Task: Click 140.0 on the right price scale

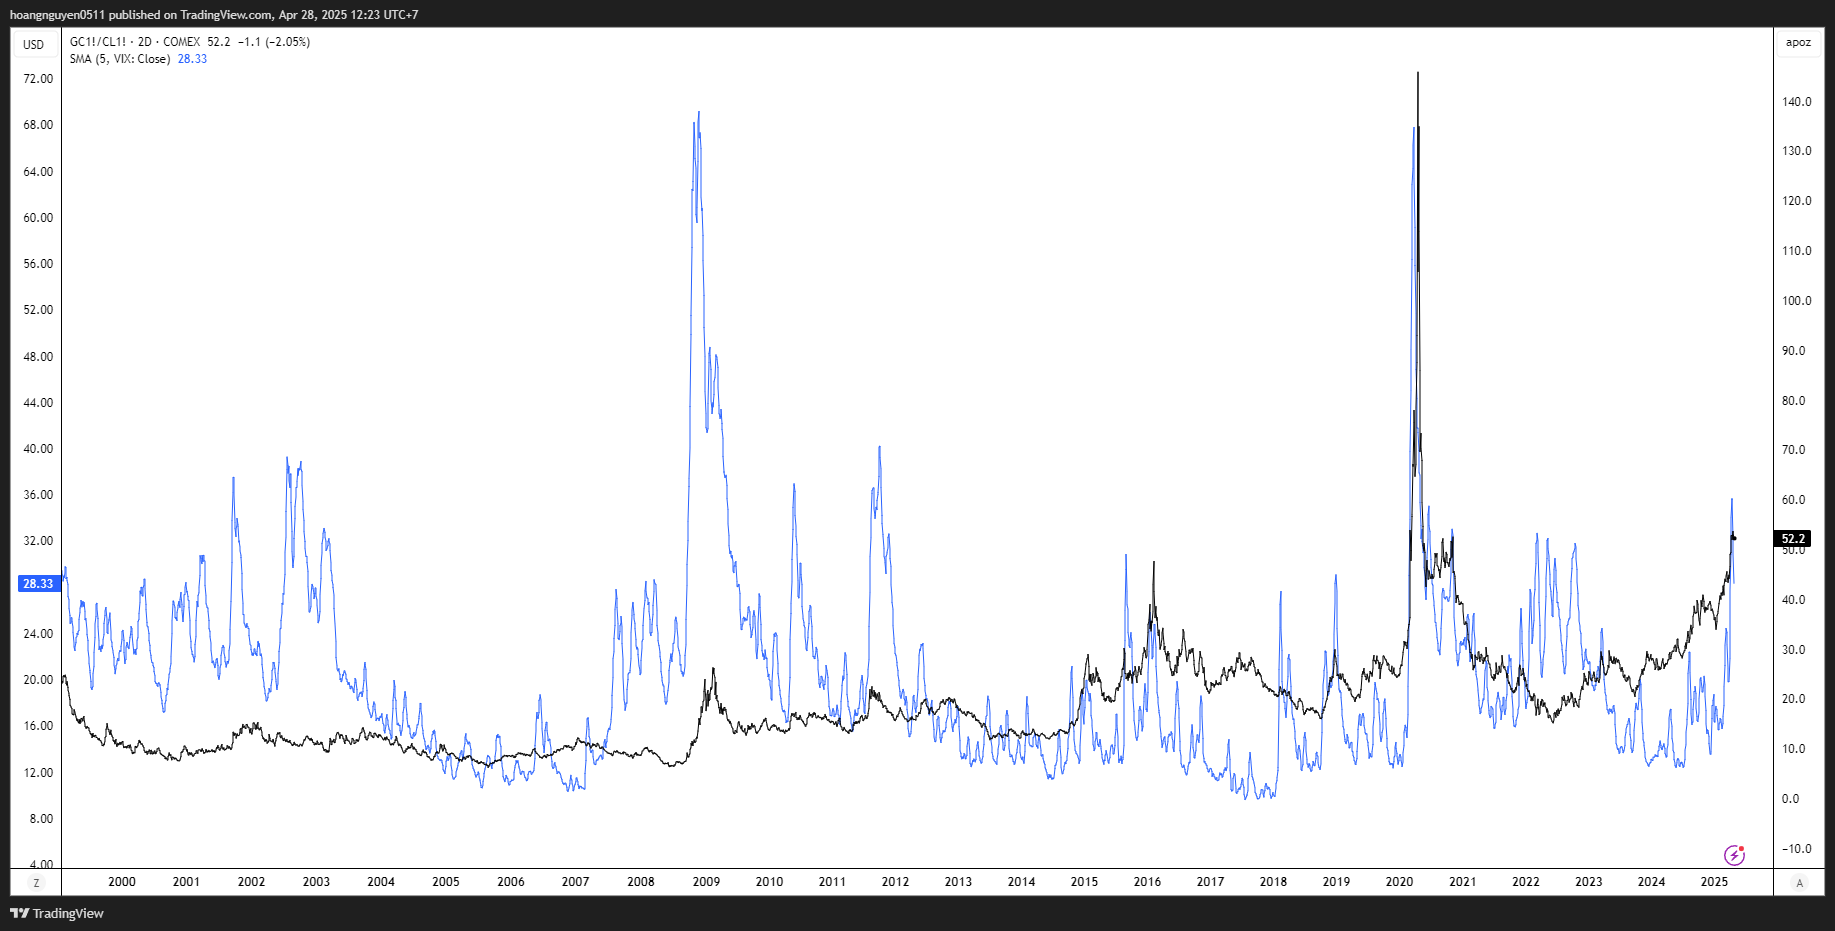Action: pyautogui.click(x=1796, y=102)
